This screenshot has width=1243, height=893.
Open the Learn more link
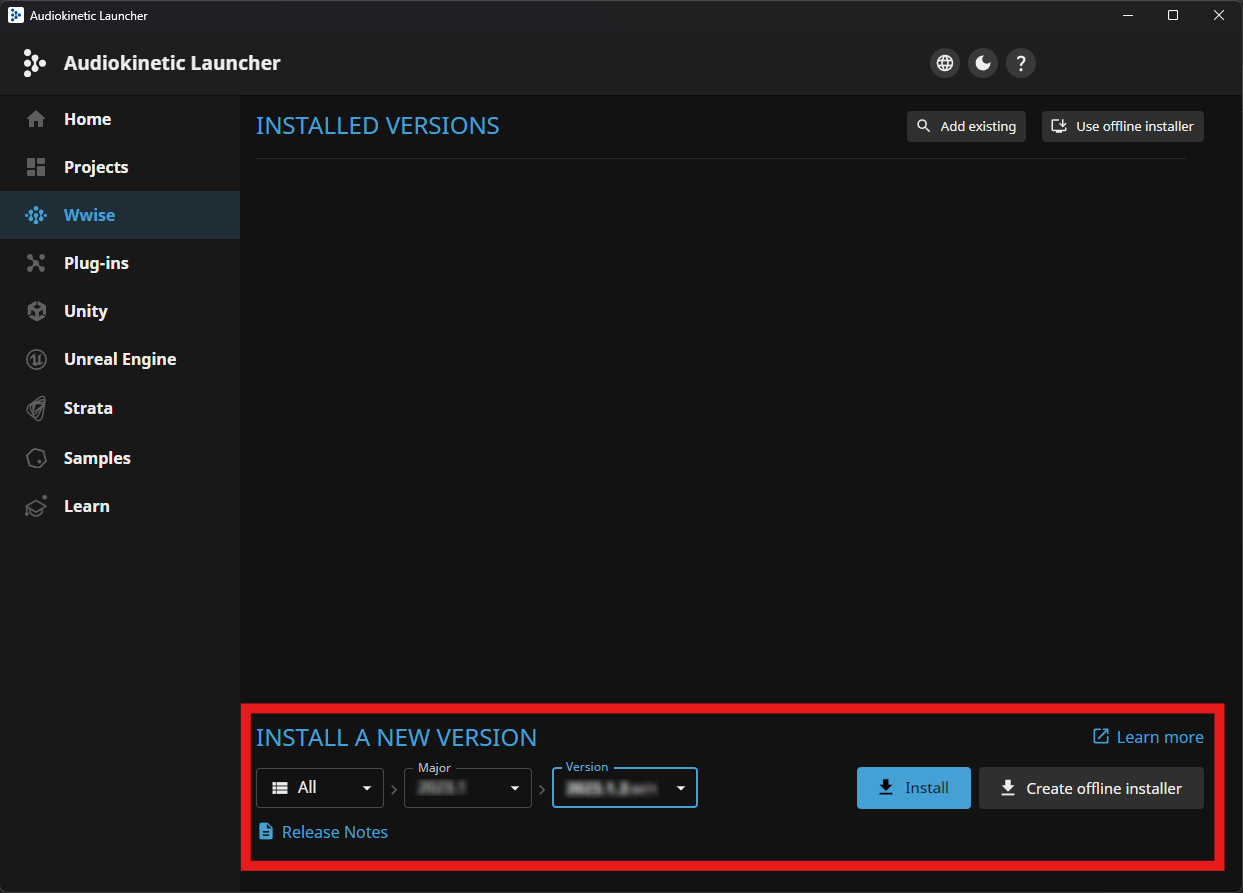click(x=1148, y=737)
